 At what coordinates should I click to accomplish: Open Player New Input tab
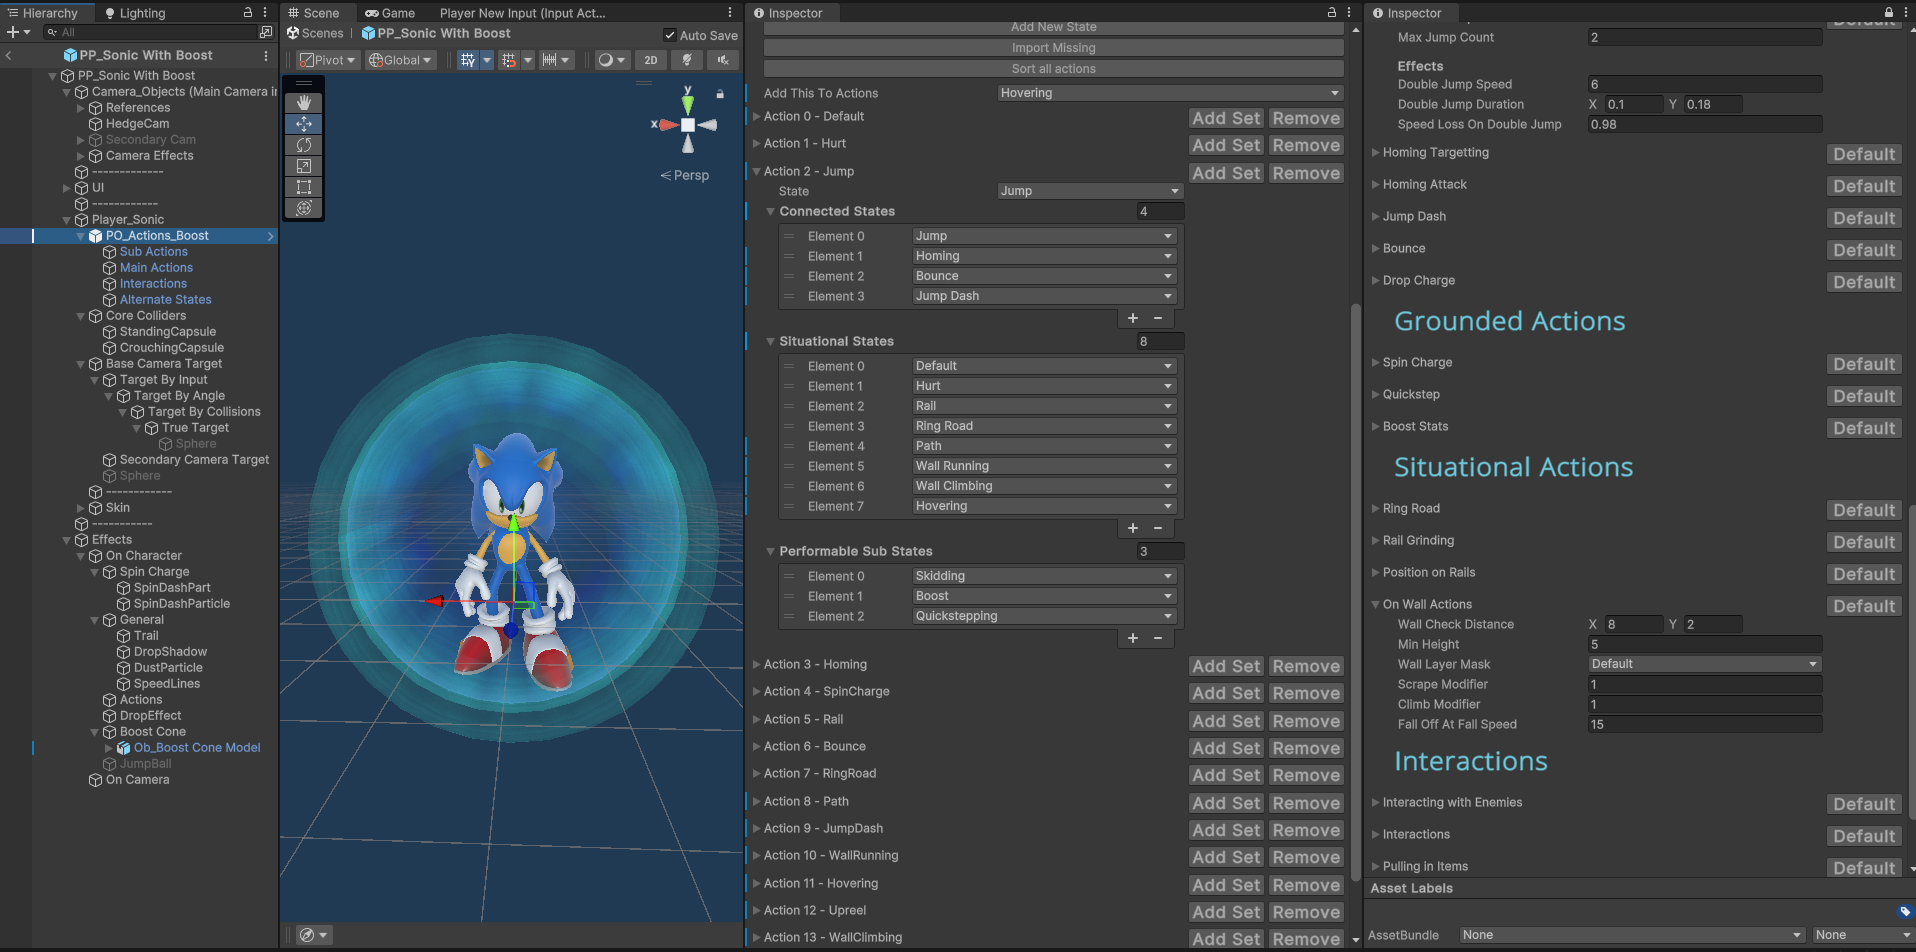pyautogui.click(x=523, y=13)
